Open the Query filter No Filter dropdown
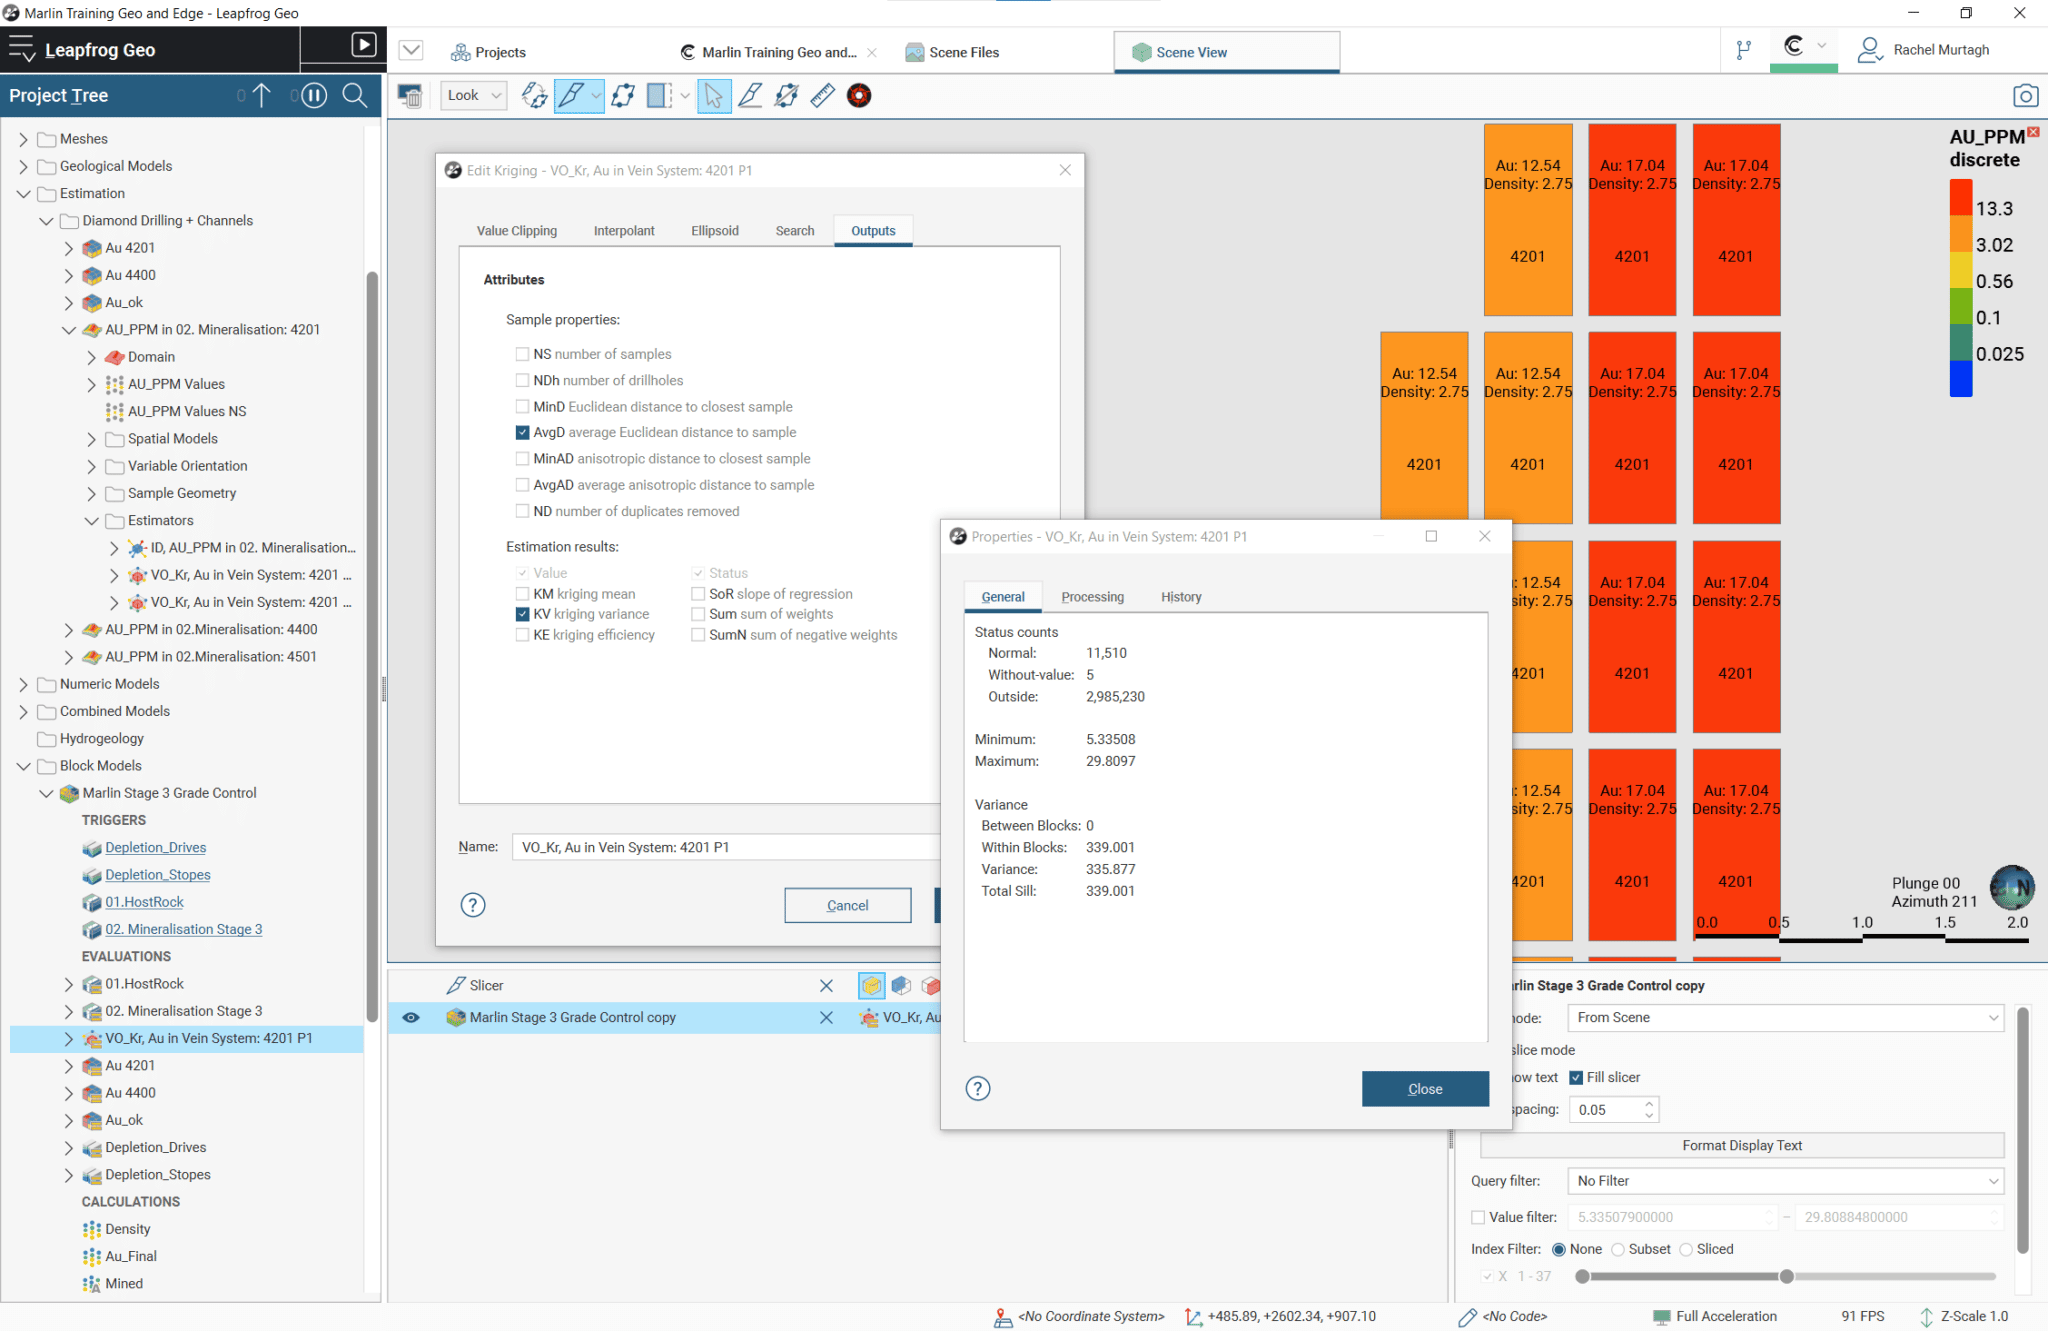This screenshot has height=1331, width=2048. click(1785, 1181)
